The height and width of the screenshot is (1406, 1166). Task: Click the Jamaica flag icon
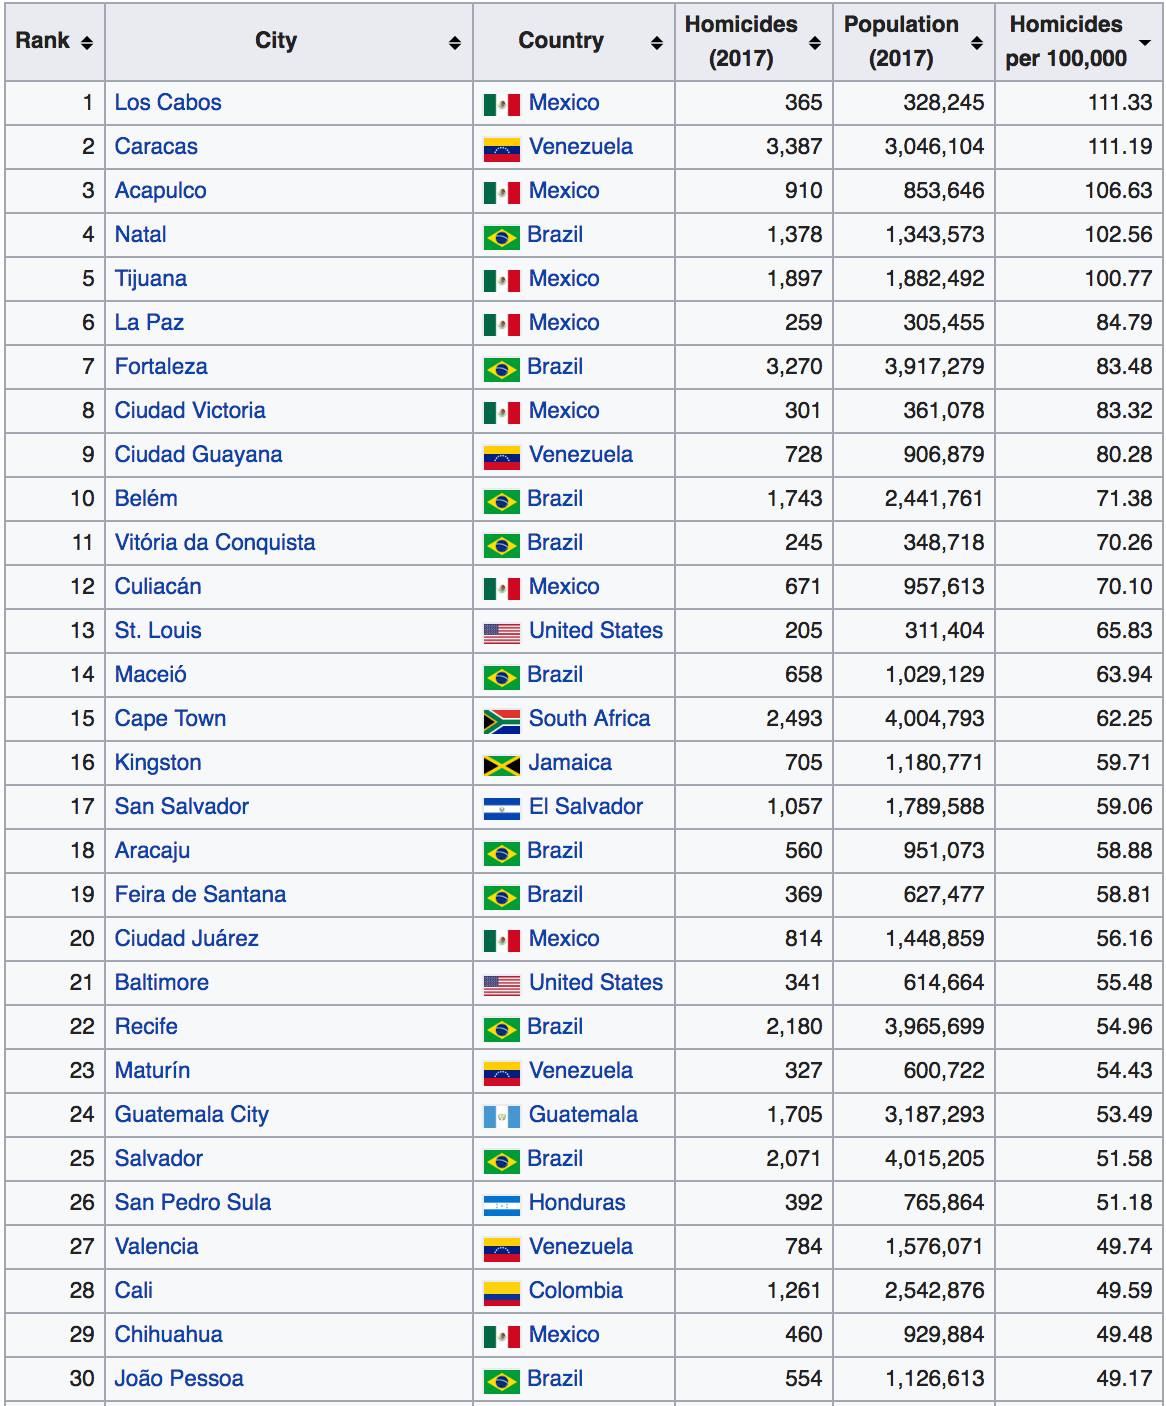coord(501,764)
